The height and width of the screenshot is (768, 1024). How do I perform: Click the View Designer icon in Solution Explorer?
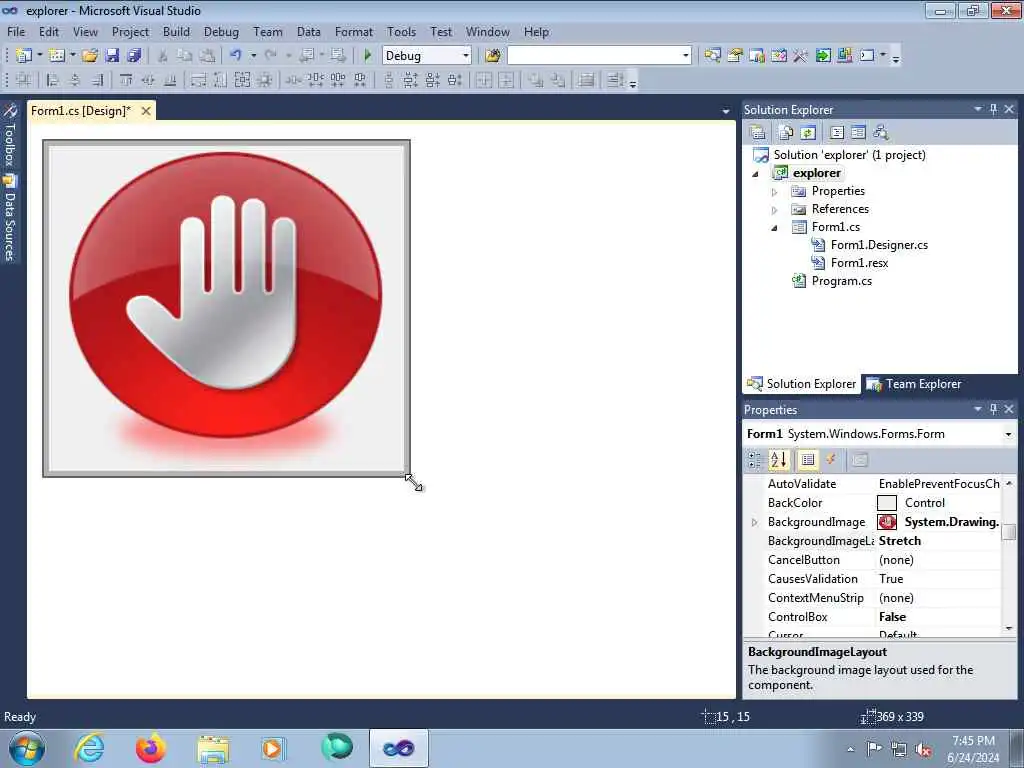click(x=858, y=133)
